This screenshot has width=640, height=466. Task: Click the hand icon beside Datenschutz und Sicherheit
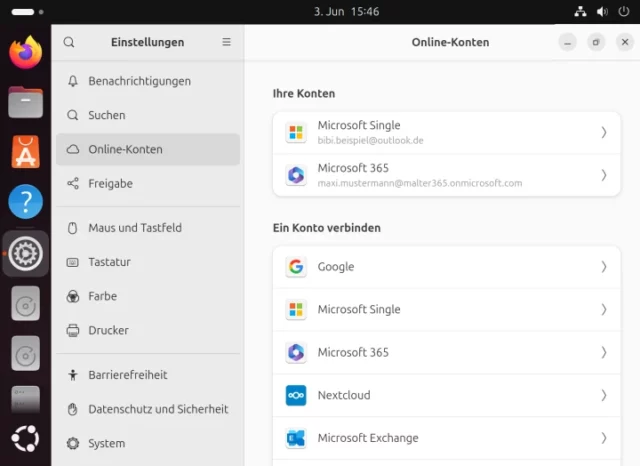point(73,409)
